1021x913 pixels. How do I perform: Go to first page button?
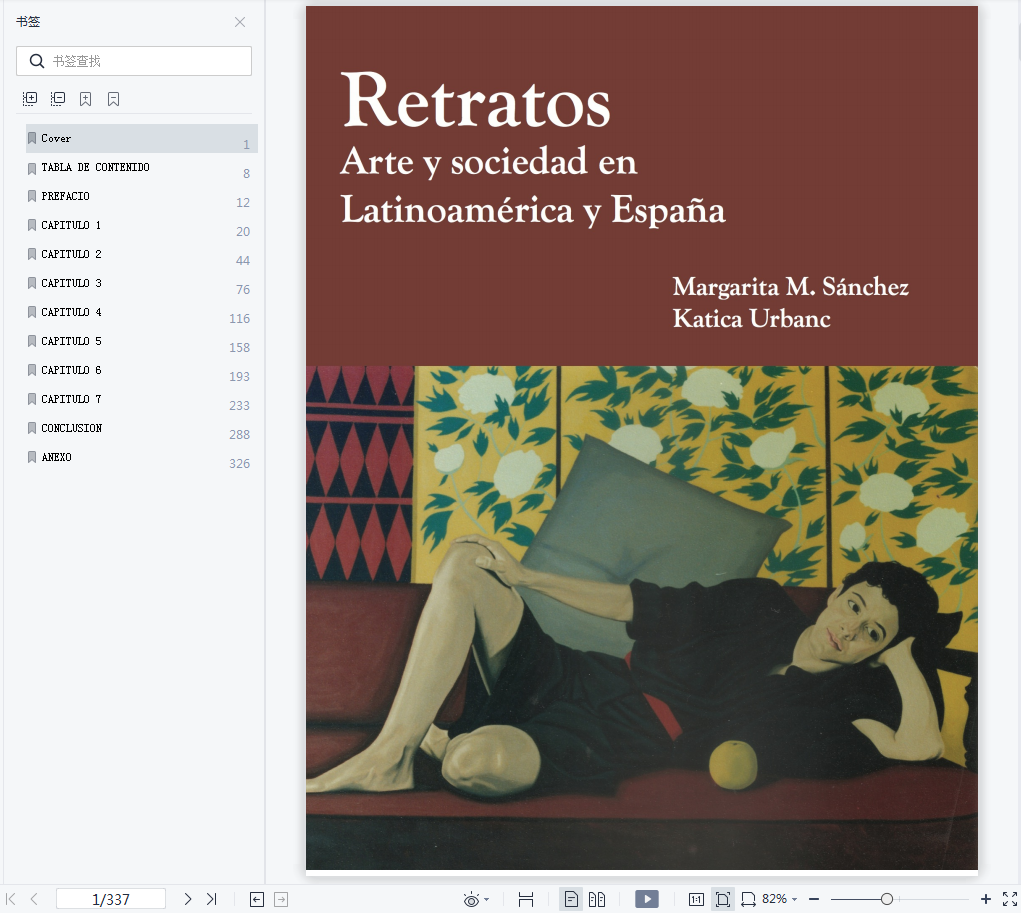pyautogui.click(x=10, y=899)
